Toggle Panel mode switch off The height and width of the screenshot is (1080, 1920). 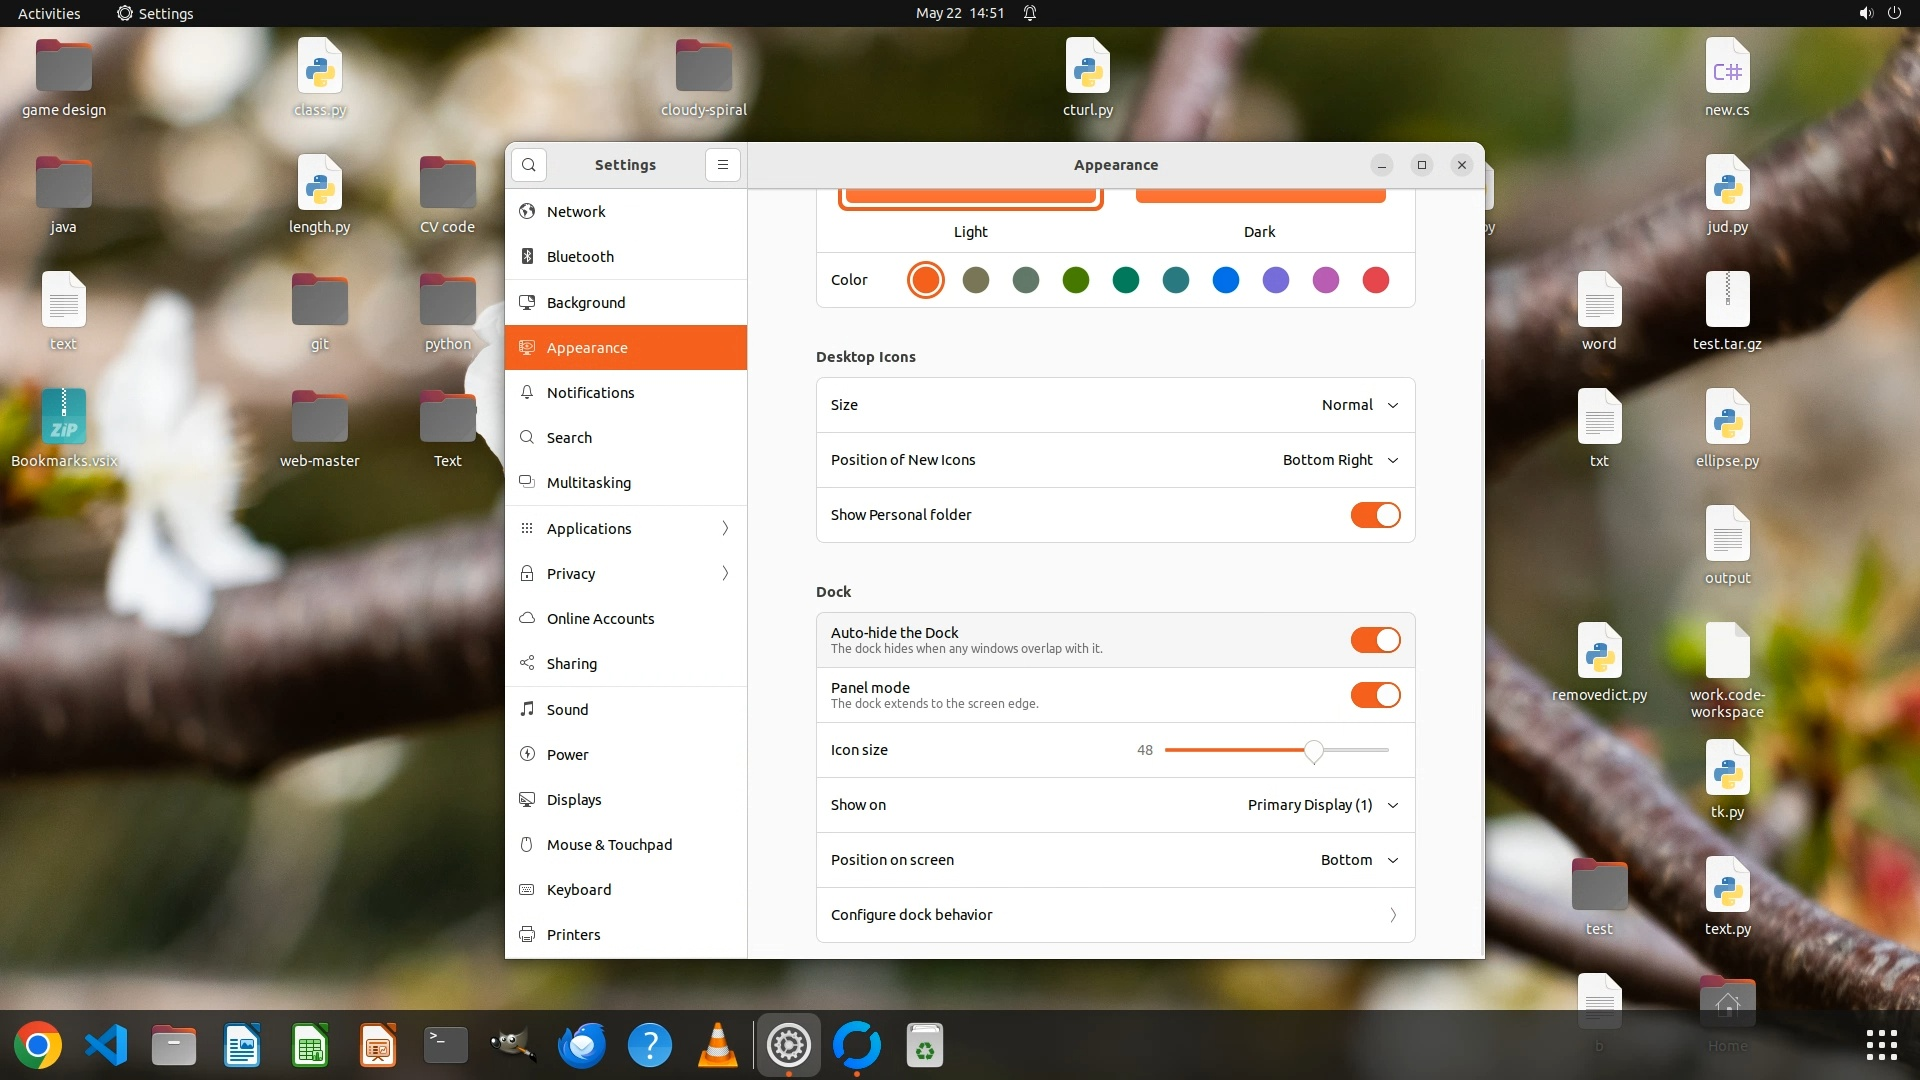(x=1375, y=695)
